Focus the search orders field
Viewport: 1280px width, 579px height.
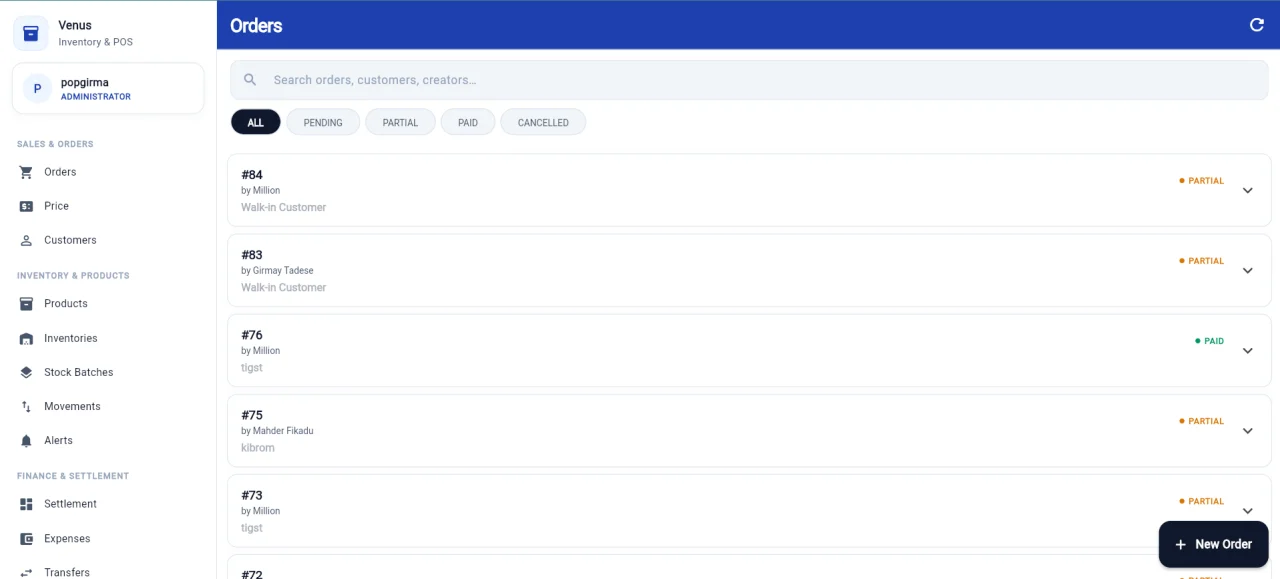pos(749,80)
